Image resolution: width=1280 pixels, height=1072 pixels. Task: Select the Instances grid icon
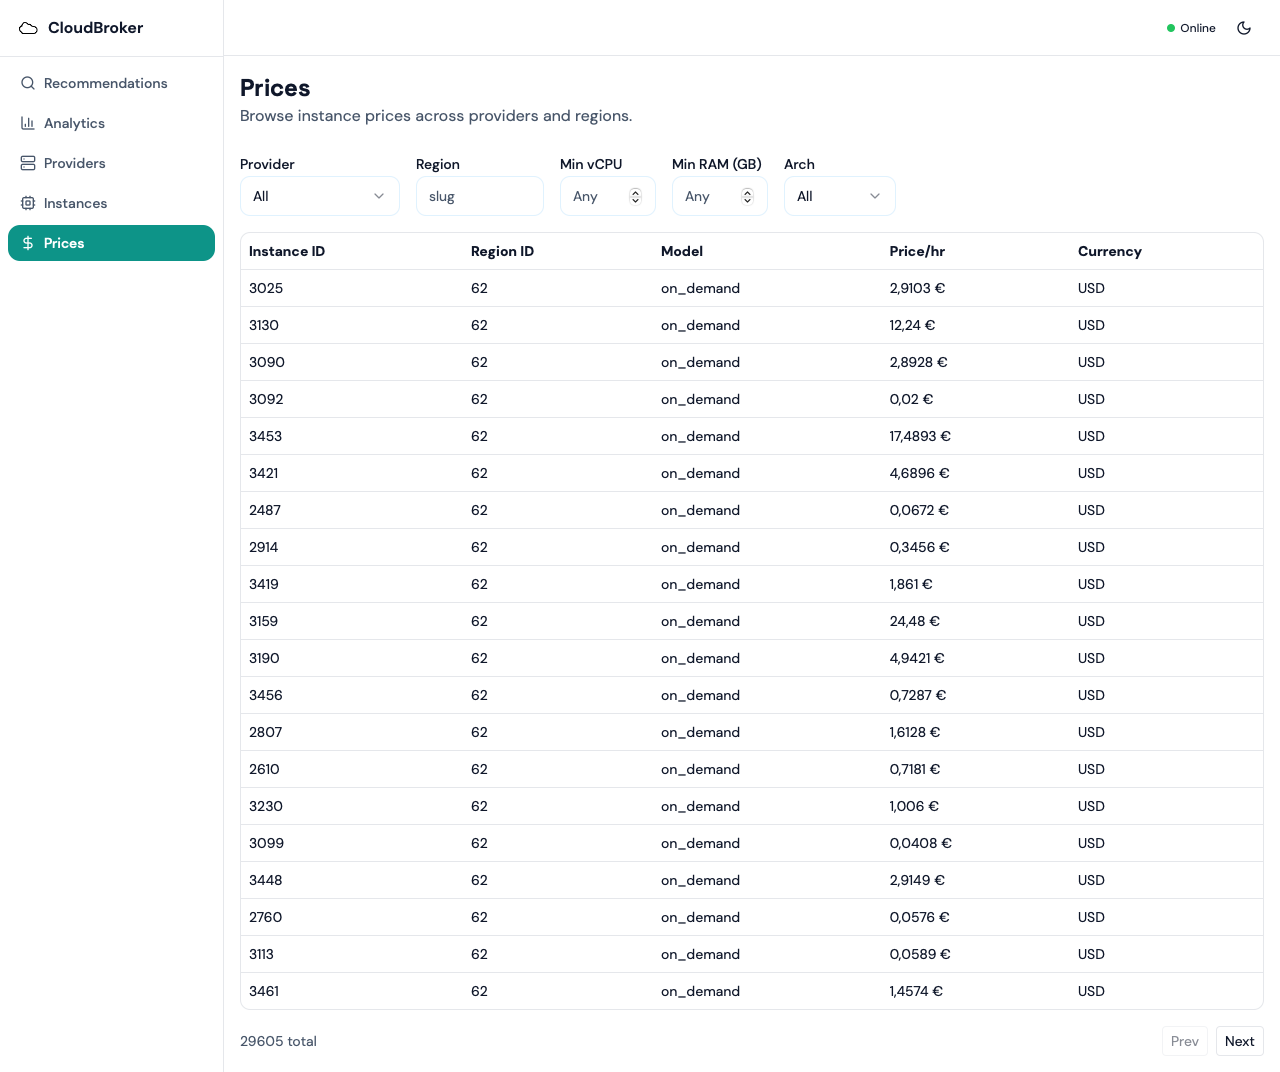[x=28, y=203]
